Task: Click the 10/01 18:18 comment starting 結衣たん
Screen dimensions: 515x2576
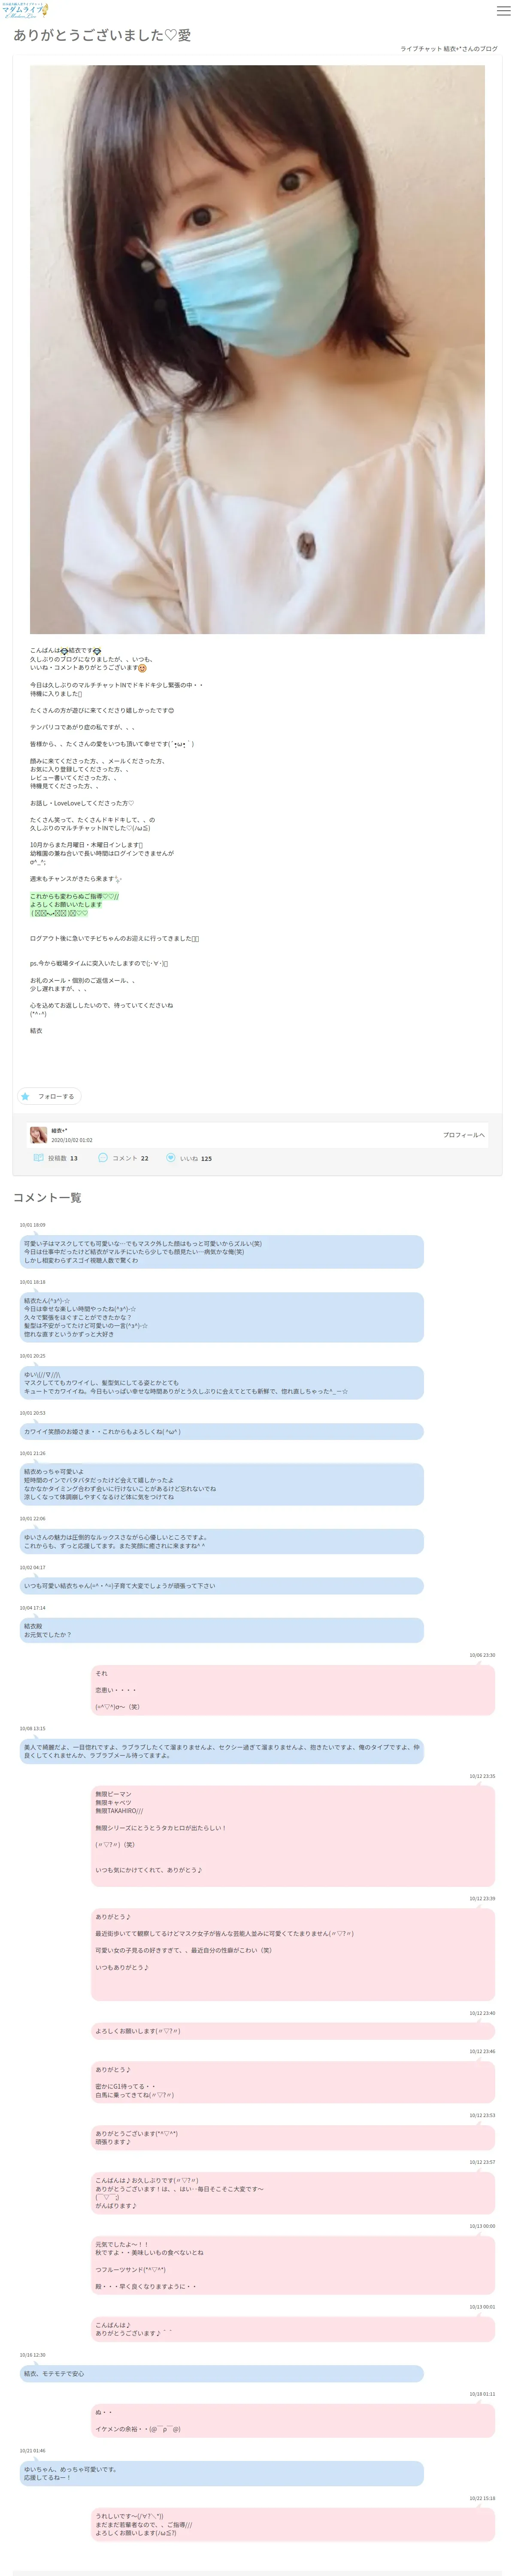Action: [x=221, y=1317]
